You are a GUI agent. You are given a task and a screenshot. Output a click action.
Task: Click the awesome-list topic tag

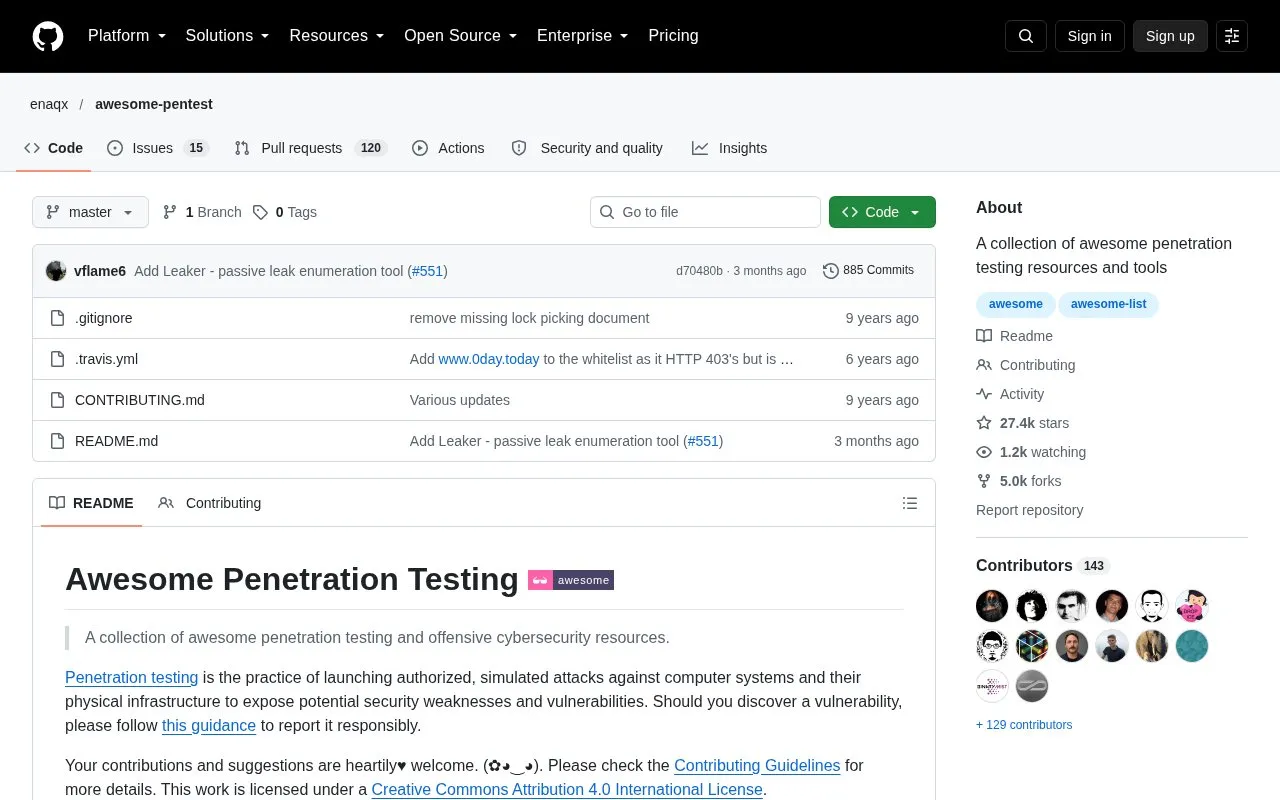tap(1109, 304)
